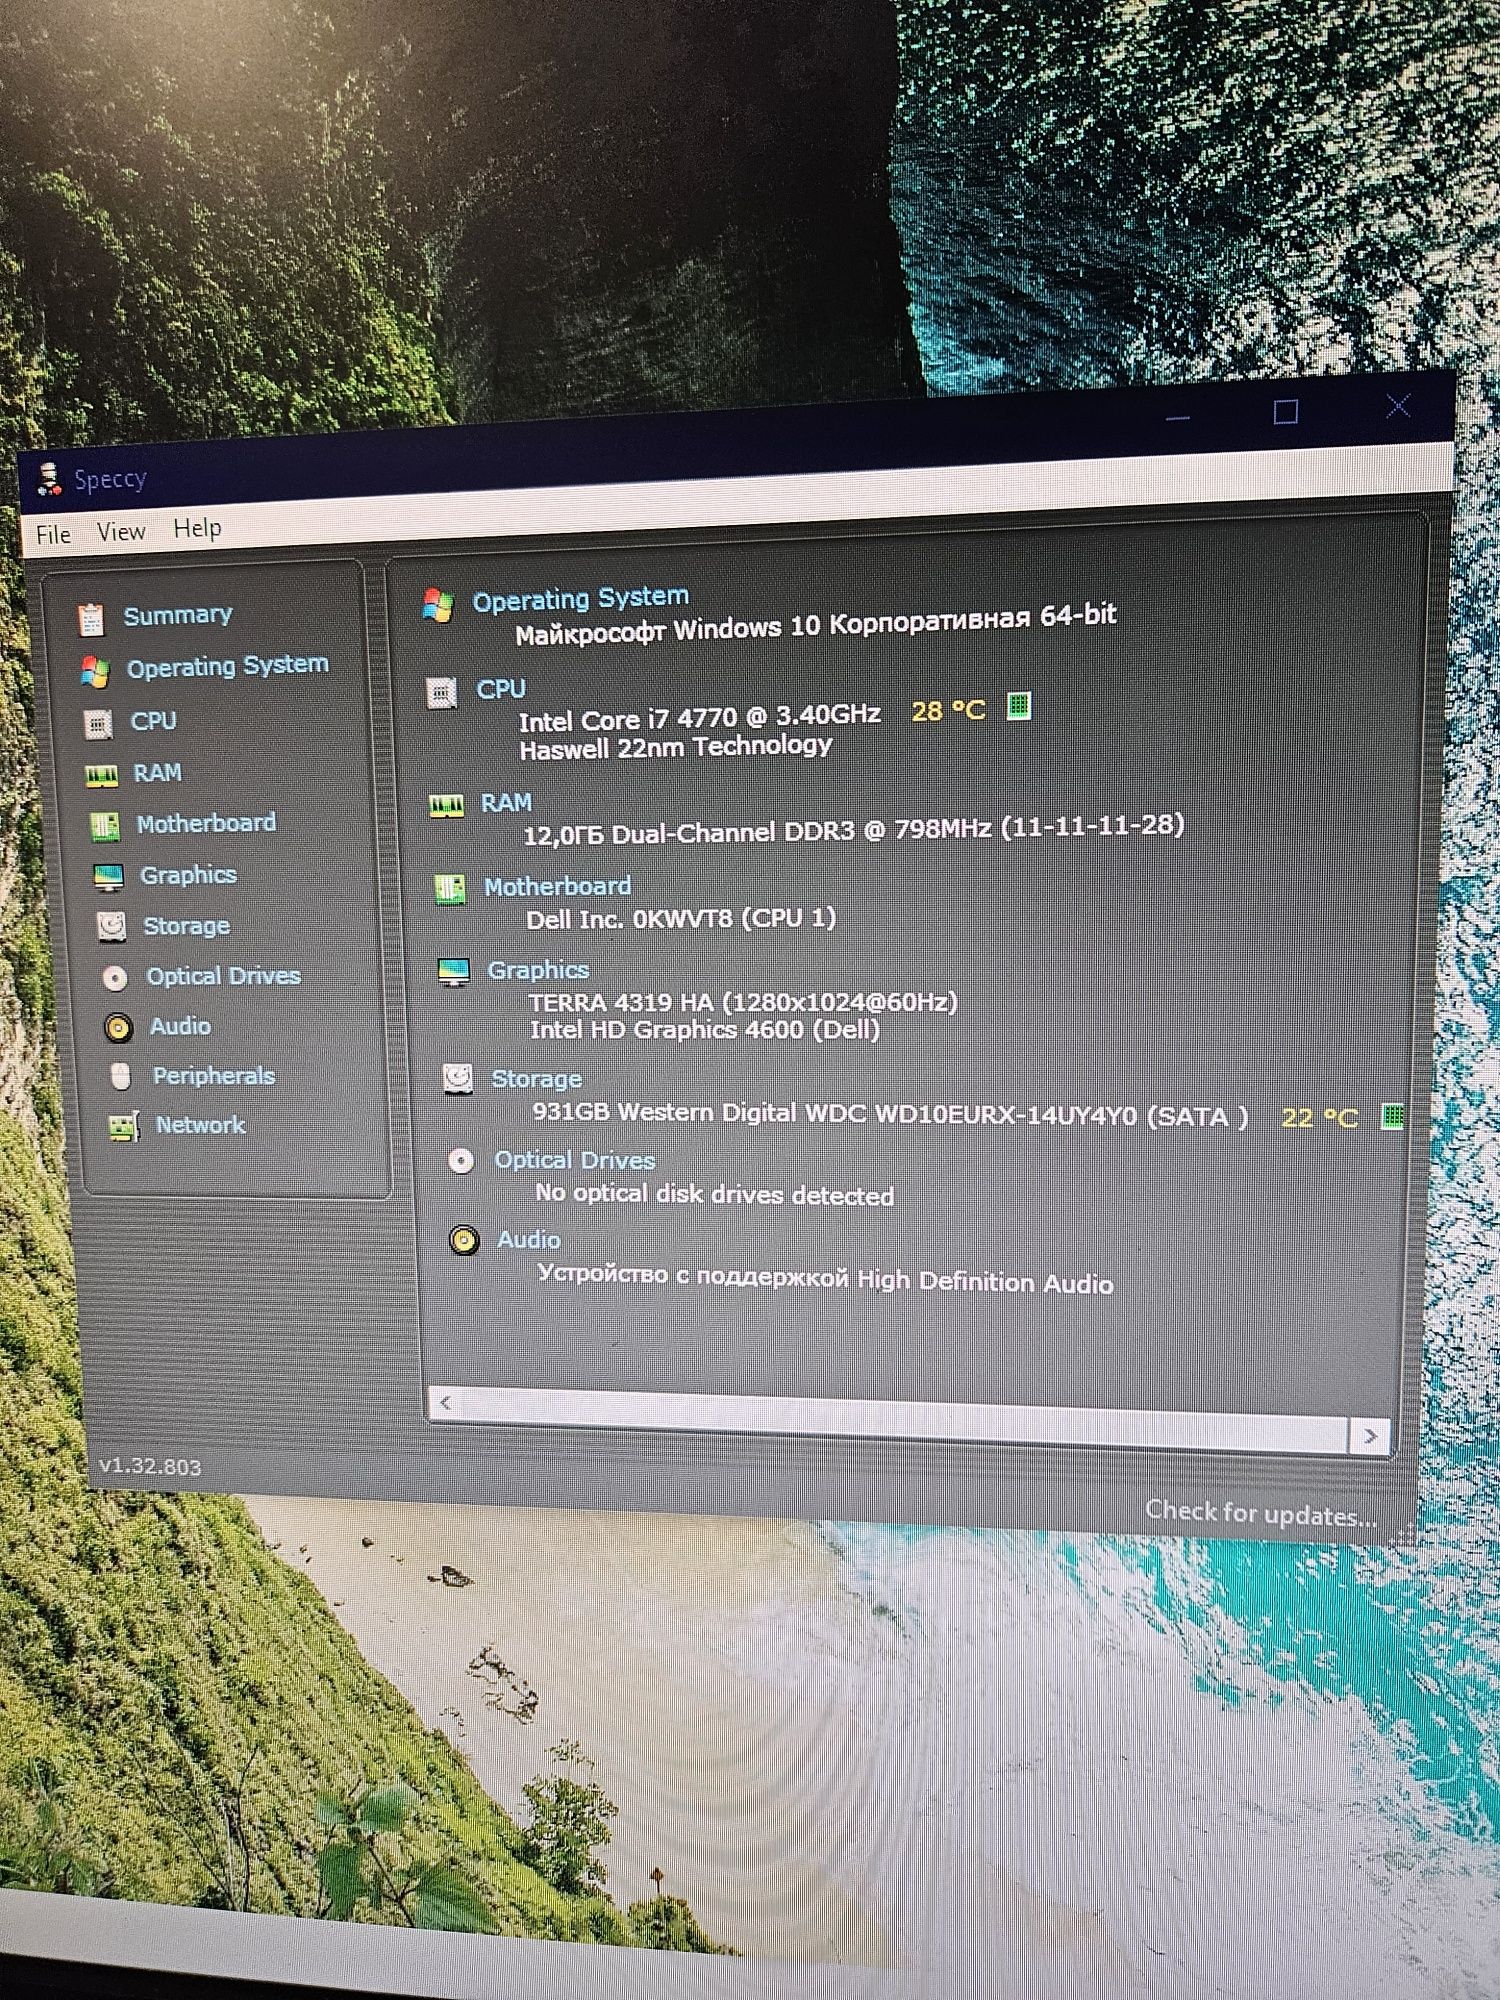Open Graphics section in the sidebar
This screenshot has width=1500, height=2000.
189,875
